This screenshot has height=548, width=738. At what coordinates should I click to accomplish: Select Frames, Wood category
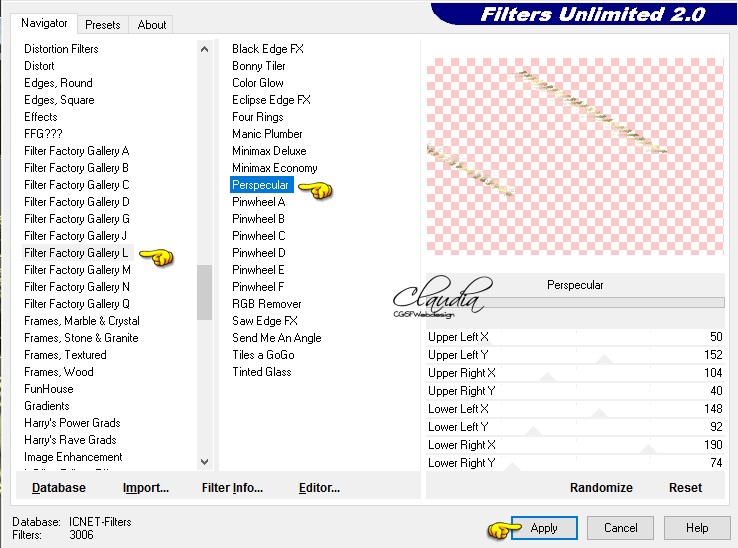[x=59, y=371]
